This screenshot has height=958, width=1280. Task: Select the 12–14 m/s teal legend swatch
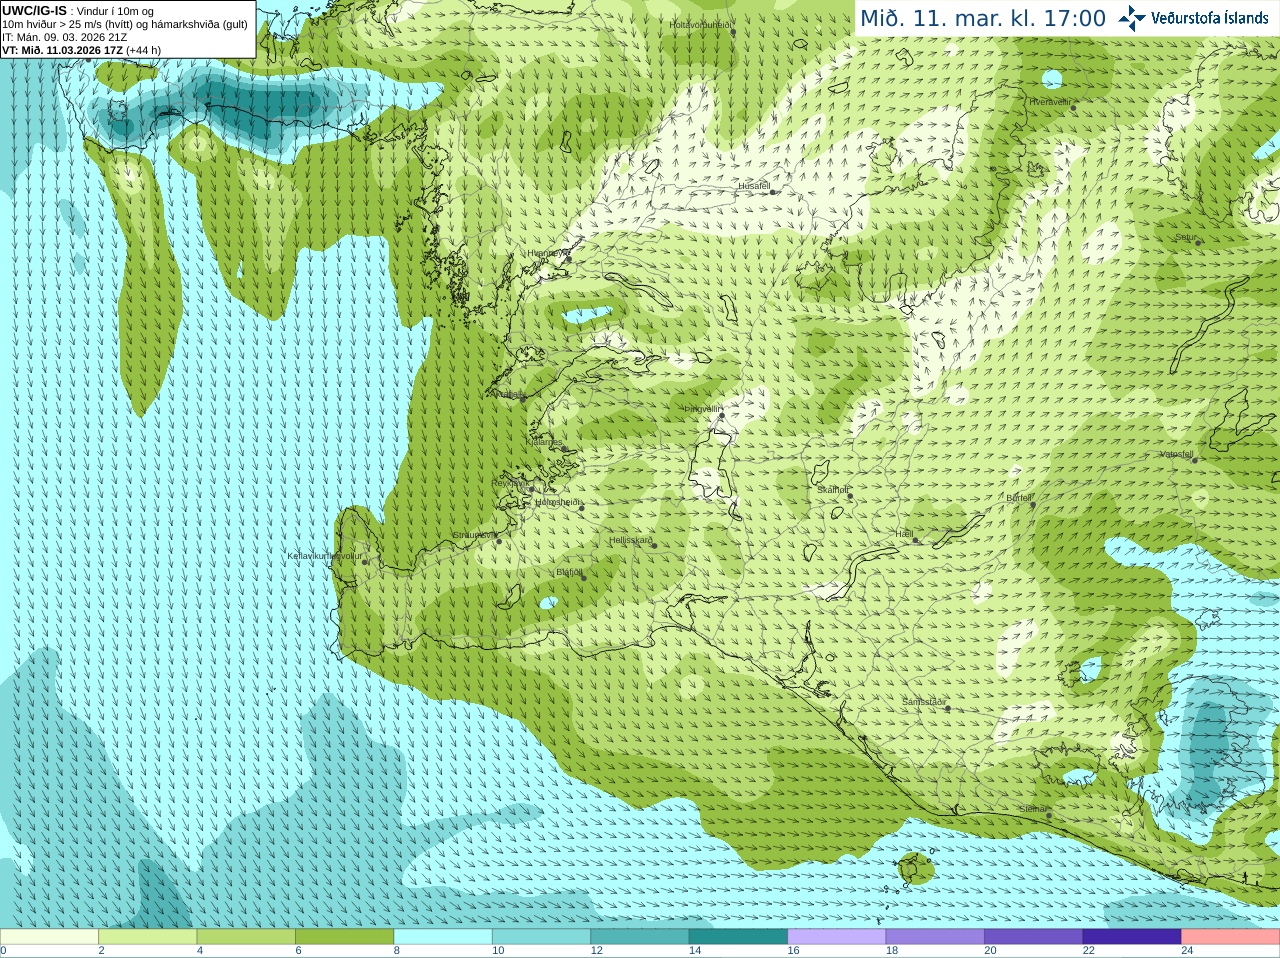(640, 937)
